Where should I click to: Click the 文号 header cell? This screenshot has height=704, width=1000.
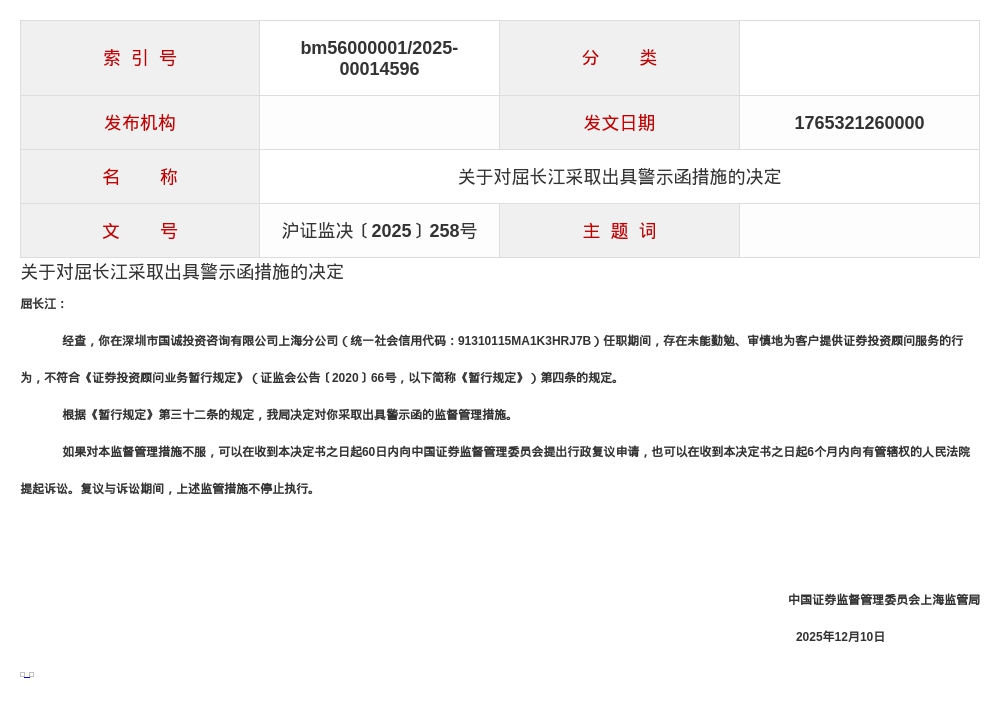[139, 230]
